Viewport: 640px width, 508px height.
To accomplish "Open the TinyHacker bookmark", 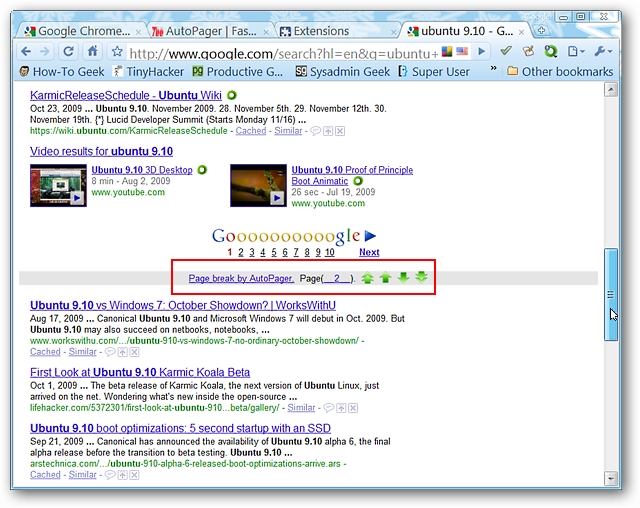I will coord(149,72).
